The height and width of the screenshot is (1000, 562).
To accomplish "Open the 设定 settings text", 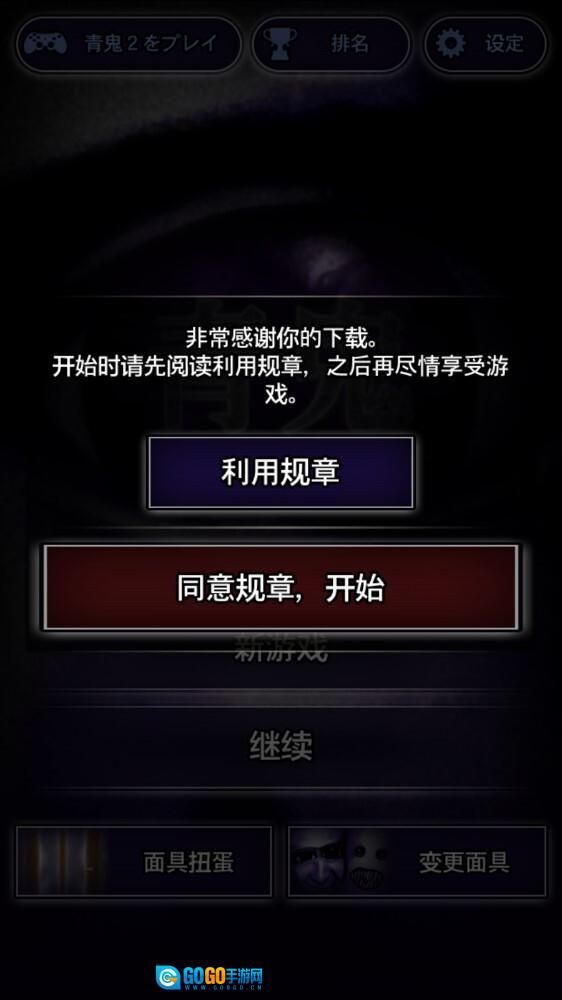I will coord(504,43).
